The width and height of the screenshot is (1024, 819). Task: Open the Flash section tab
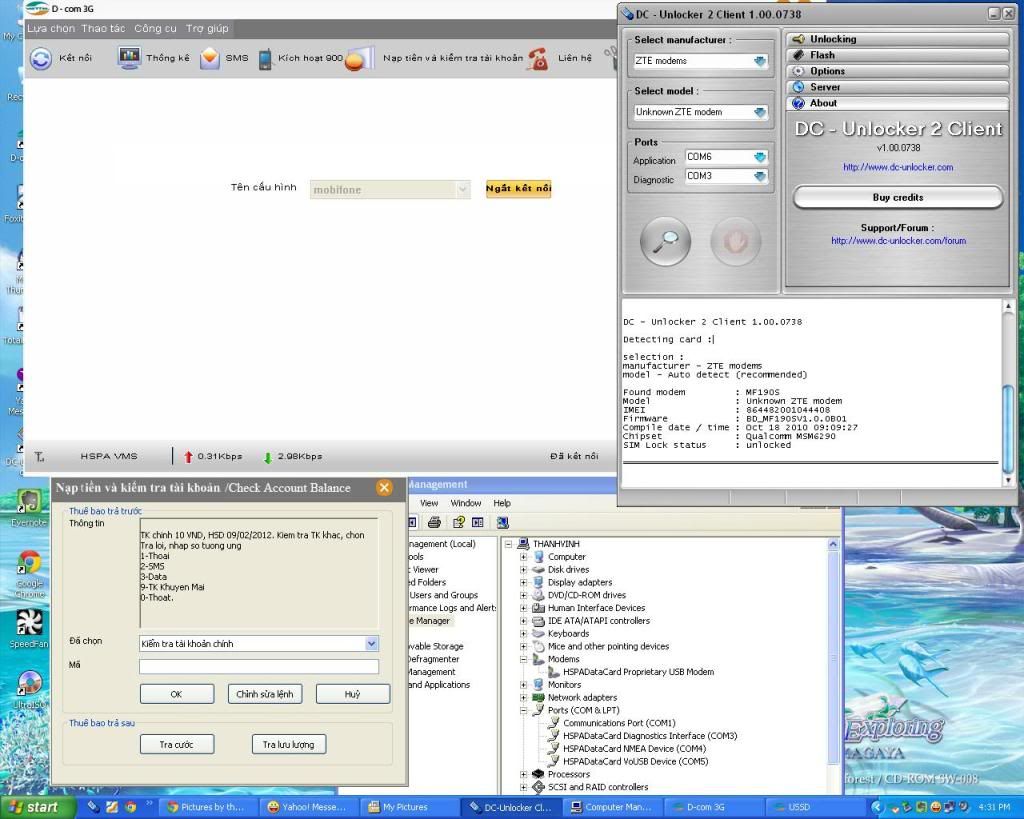822,55
